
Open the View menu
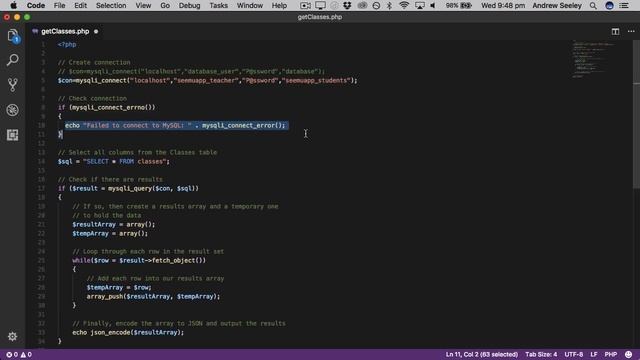pyautogui.click(x=143, y=6)
